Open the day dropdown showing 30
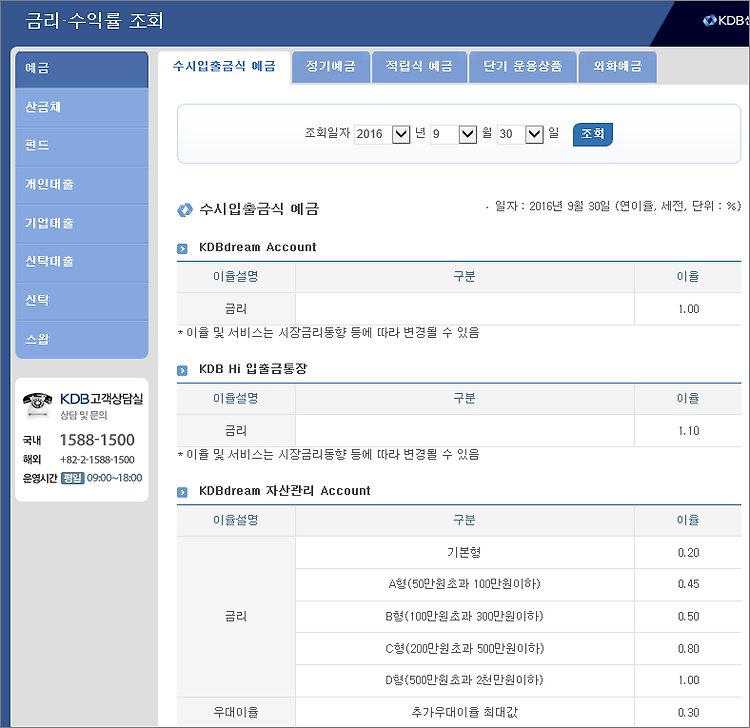The height and width of the screenshot is (728, 750). pos(520,134)
